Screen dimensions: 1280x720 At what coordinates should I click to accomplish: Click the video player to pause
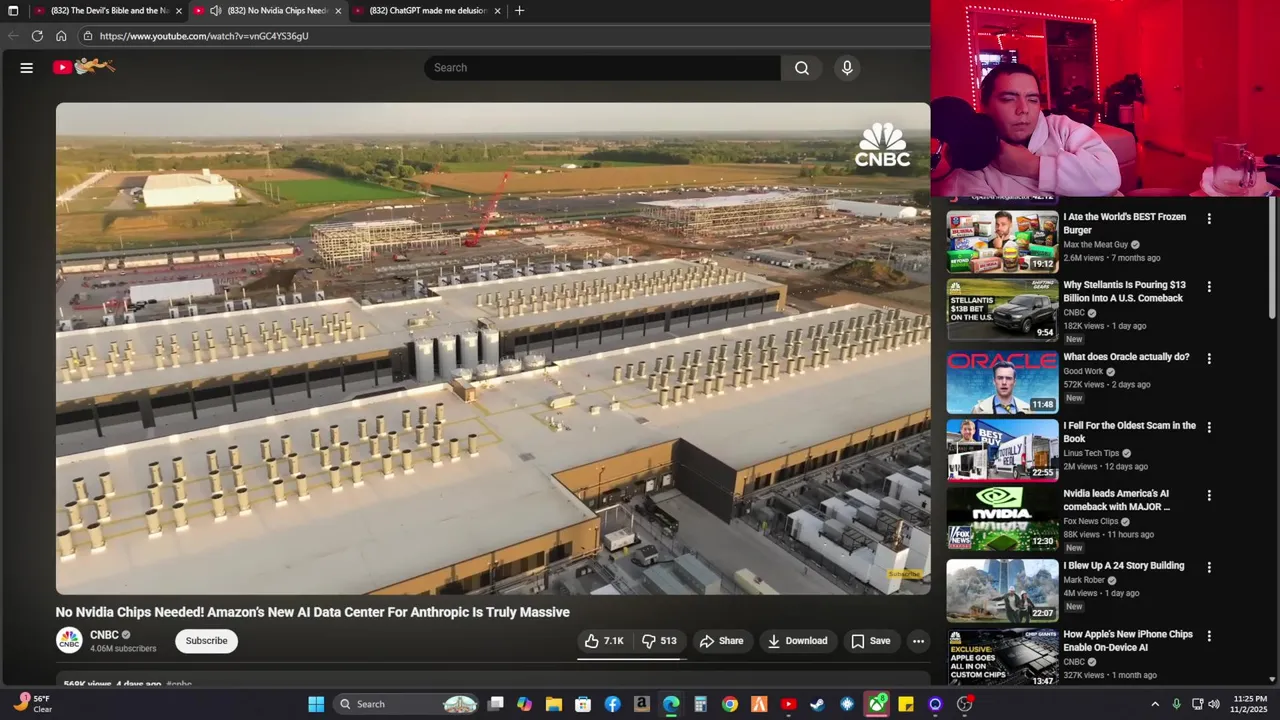(493, 349)
